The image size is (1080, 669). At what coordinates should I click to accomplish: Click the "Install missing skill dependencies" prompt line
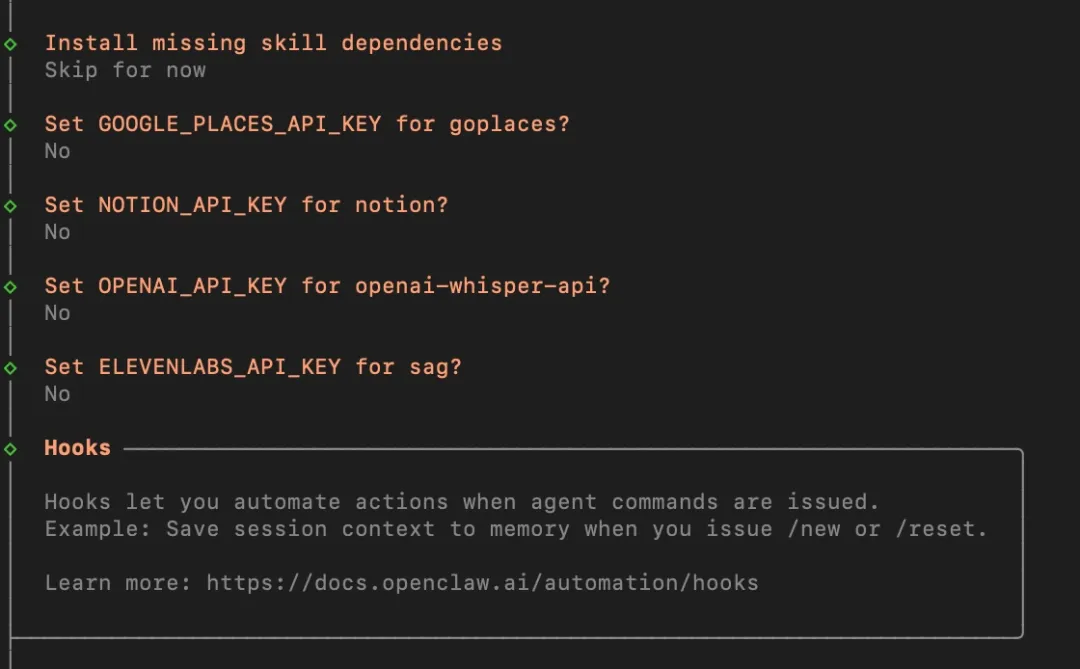273,43
